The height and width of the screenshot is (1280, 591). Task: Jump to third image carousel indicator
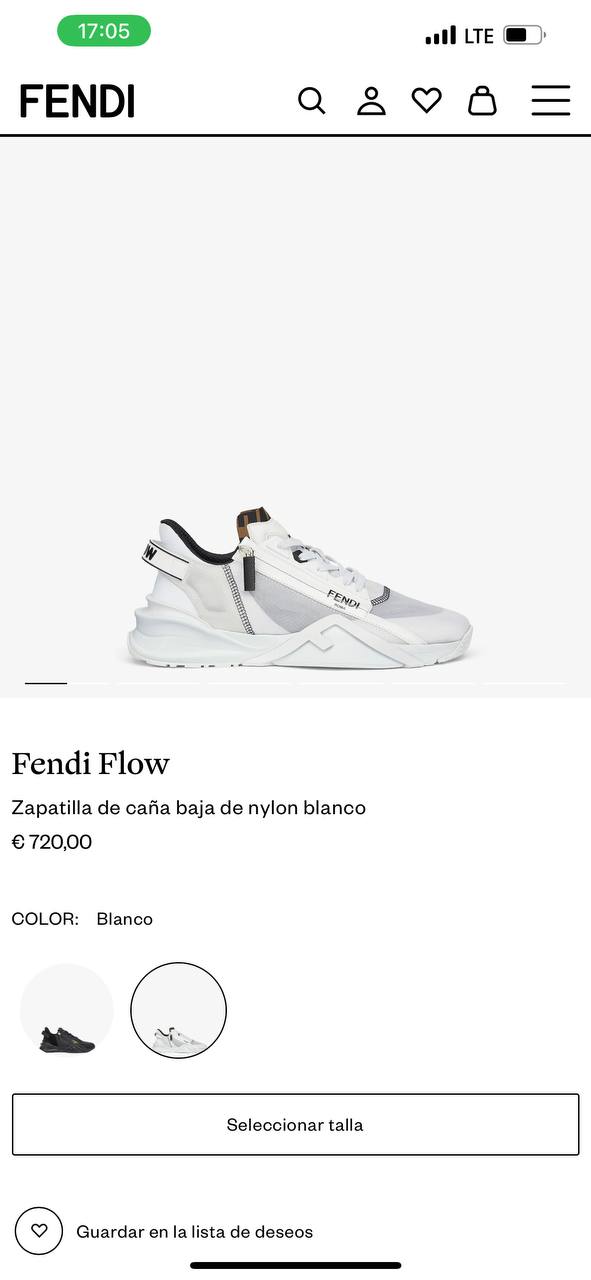[251, 683]
